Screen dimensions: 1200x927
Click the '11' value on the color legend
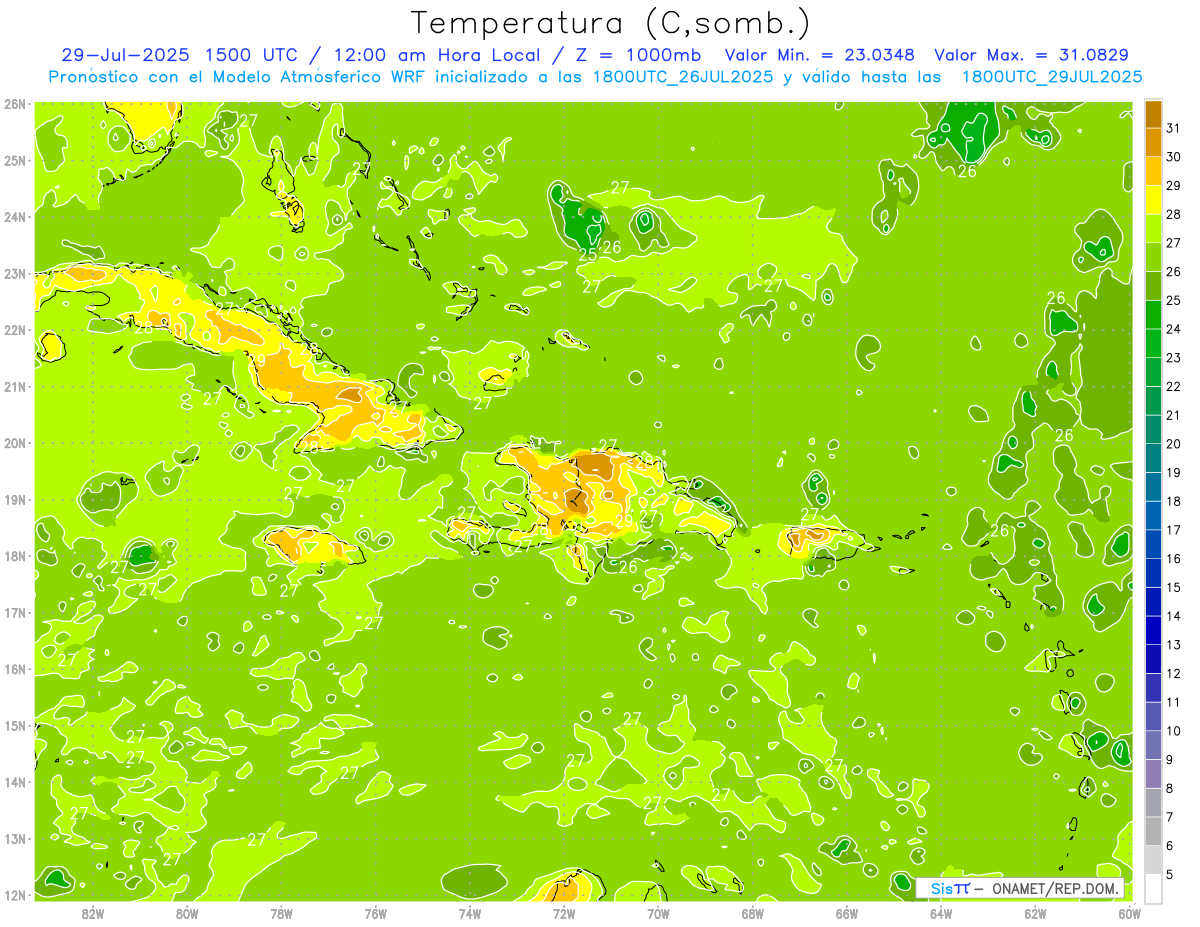pos(1173,702)
